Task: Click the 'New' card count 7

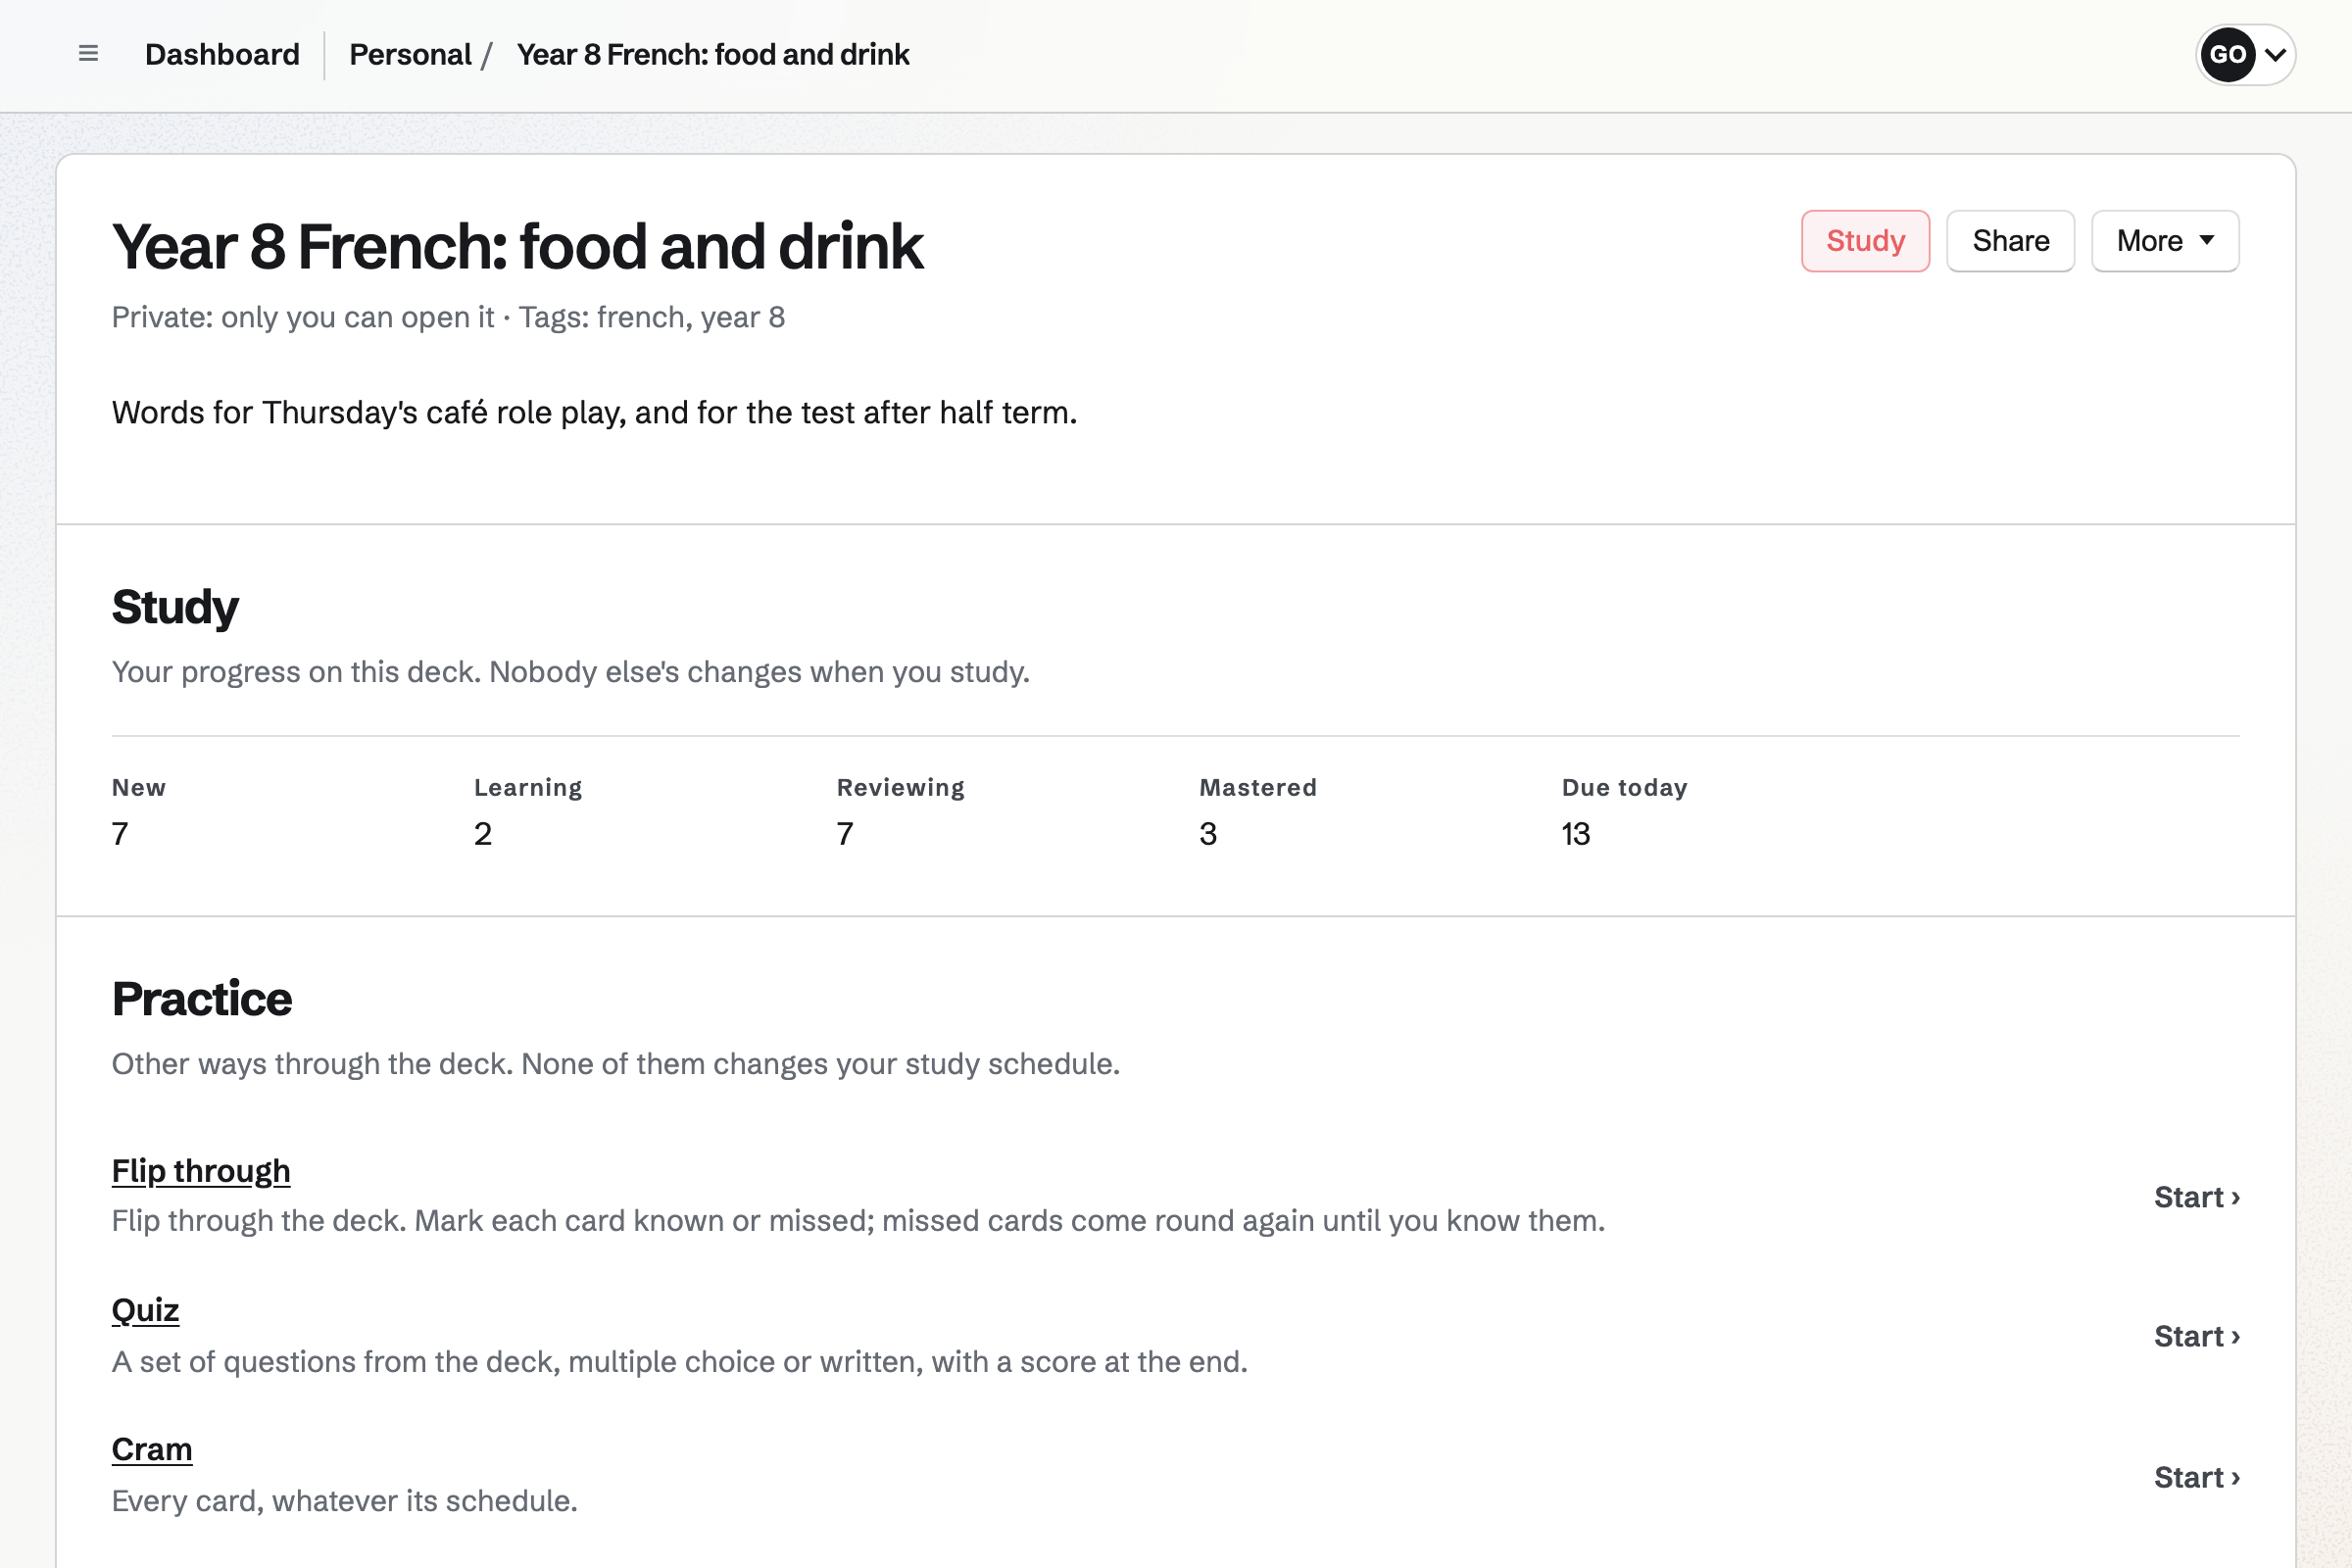Action: (x=120, y=834)
